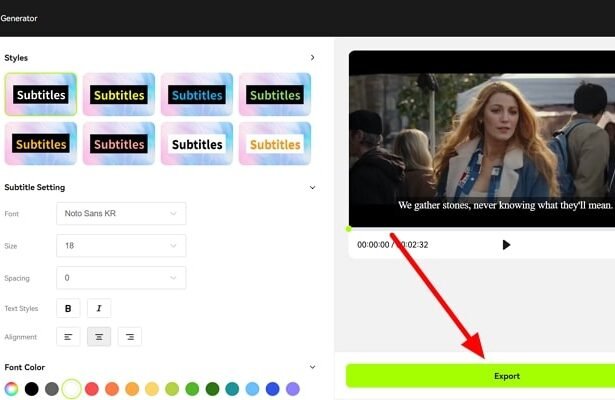Align subtitles to center
Image resolution: width=615 pixels, height=400 pixels.
(99, 337)
